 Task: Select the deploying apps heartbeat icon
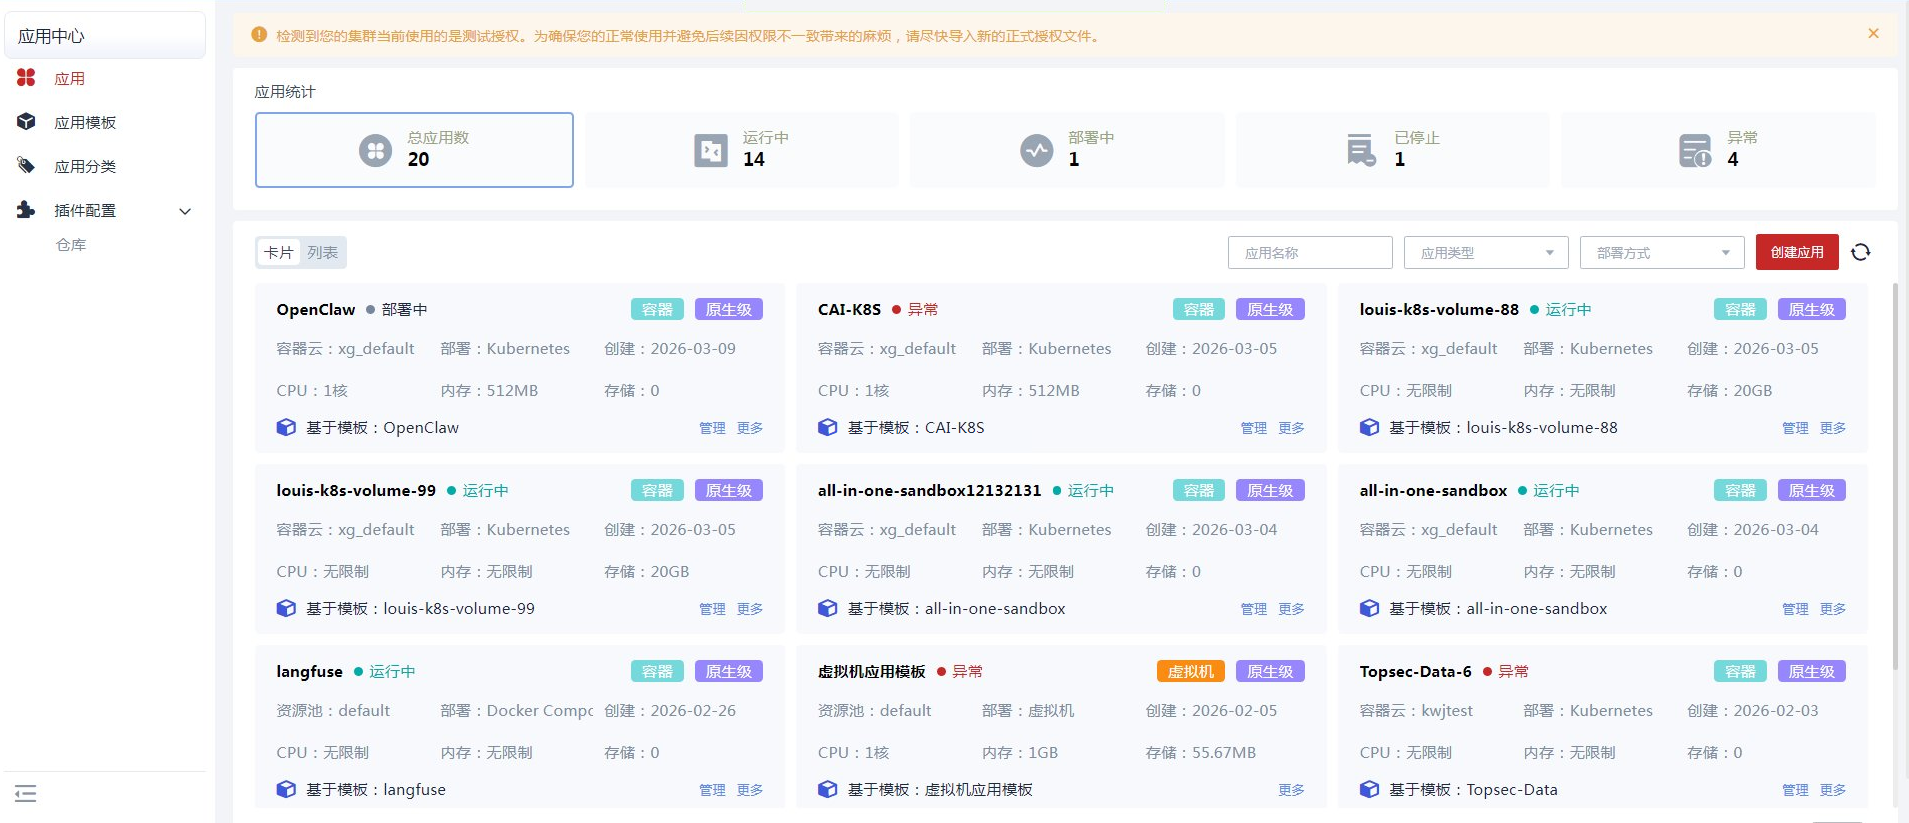tap(1036, 150)
